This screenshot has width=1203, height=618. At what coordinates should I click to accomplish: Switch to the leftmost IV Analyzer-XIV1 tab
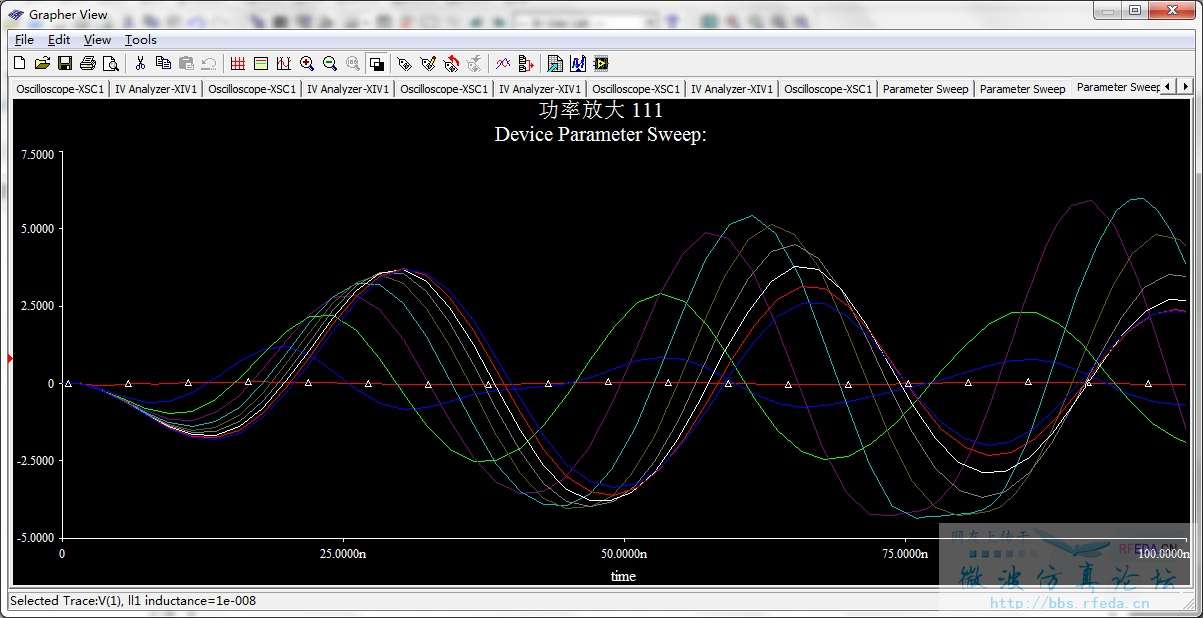(156, 89)
